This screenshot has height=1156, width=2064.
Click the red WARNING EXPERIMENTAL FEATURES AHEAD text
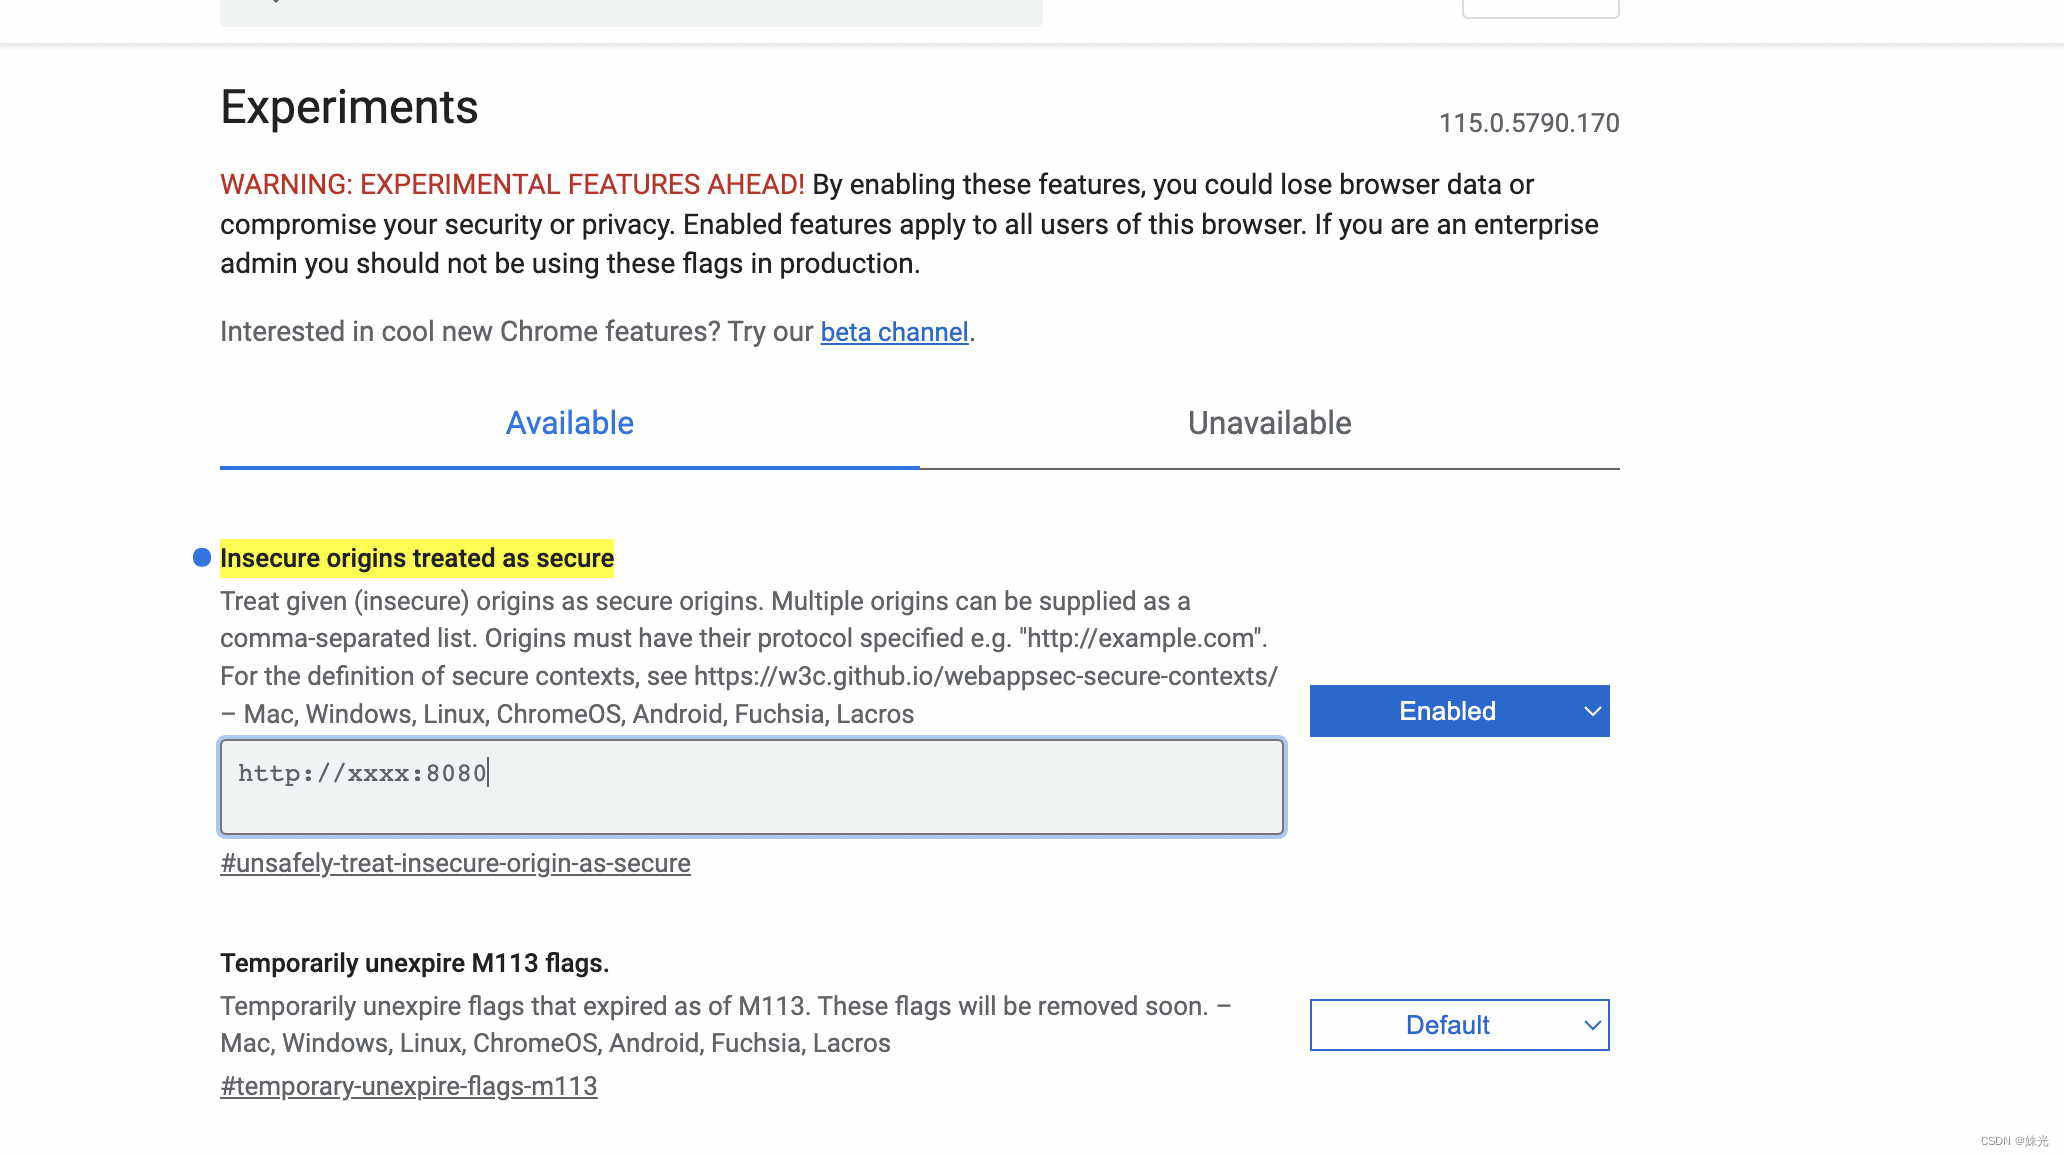pos(512,185)
